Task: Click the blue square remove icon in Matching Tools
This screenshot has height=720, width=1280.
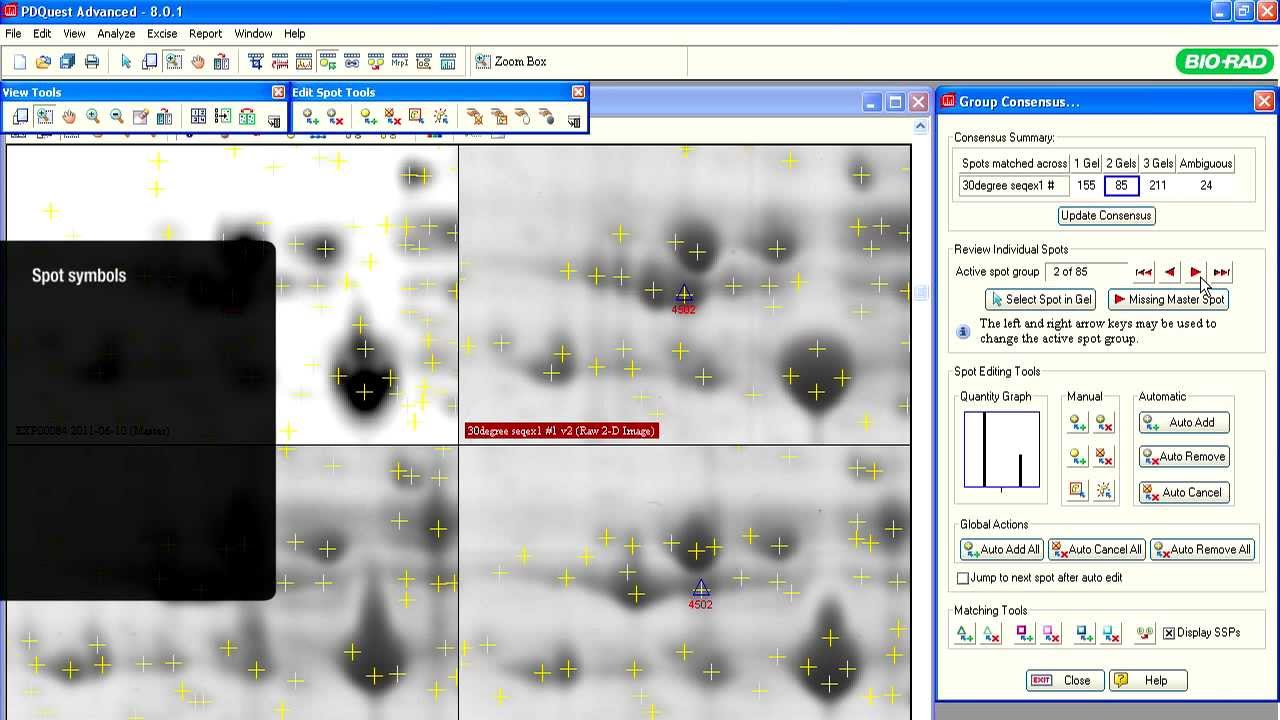Action: [x=1111, y=633]
